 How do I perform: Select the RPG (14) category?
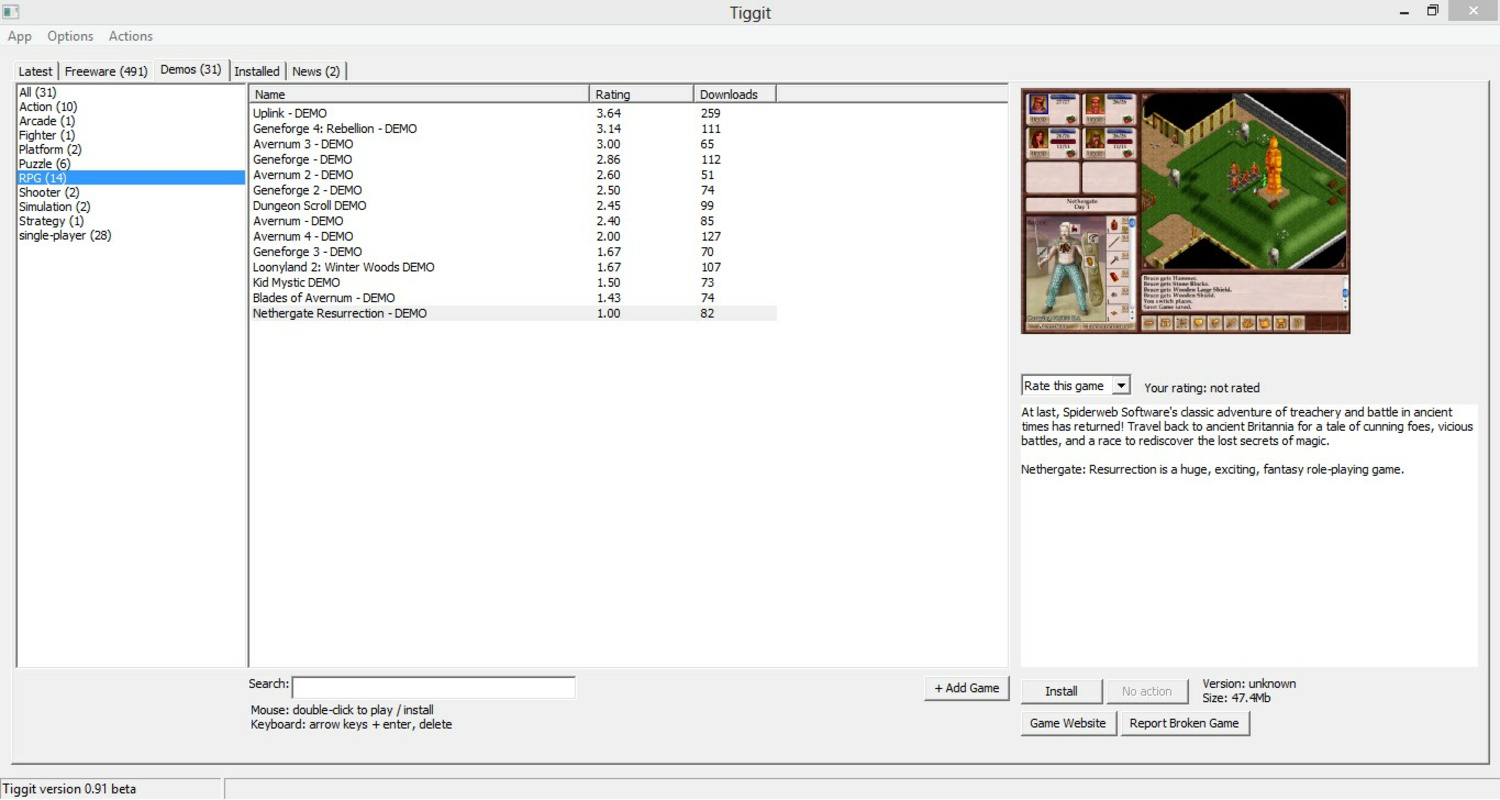[131, 178]
